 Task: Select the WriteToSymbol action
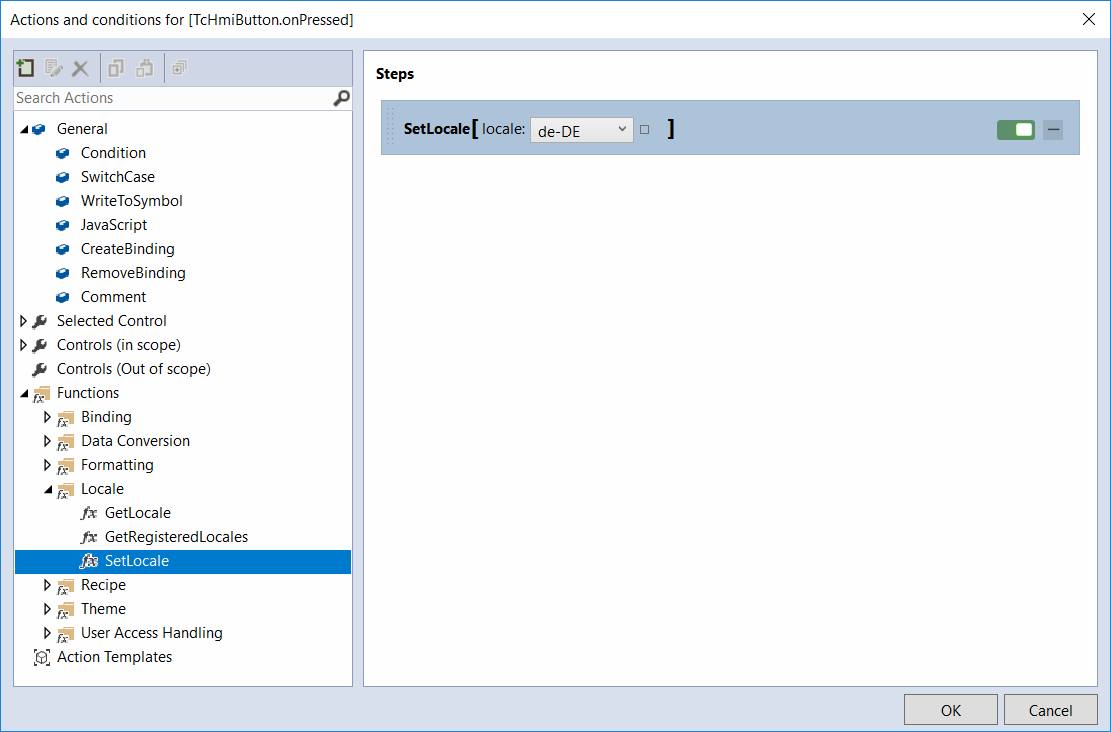131,201
